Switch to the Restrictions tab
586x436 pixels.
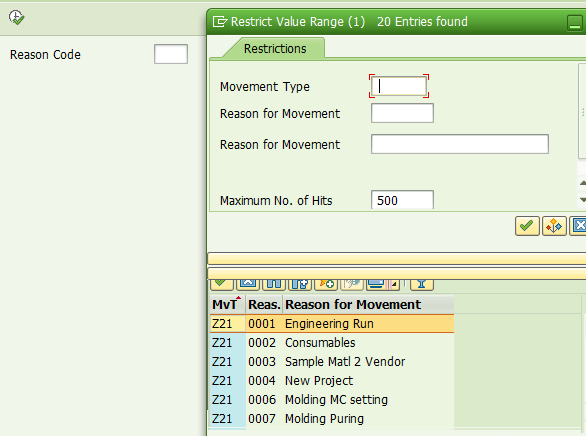[x=275, y=49]
